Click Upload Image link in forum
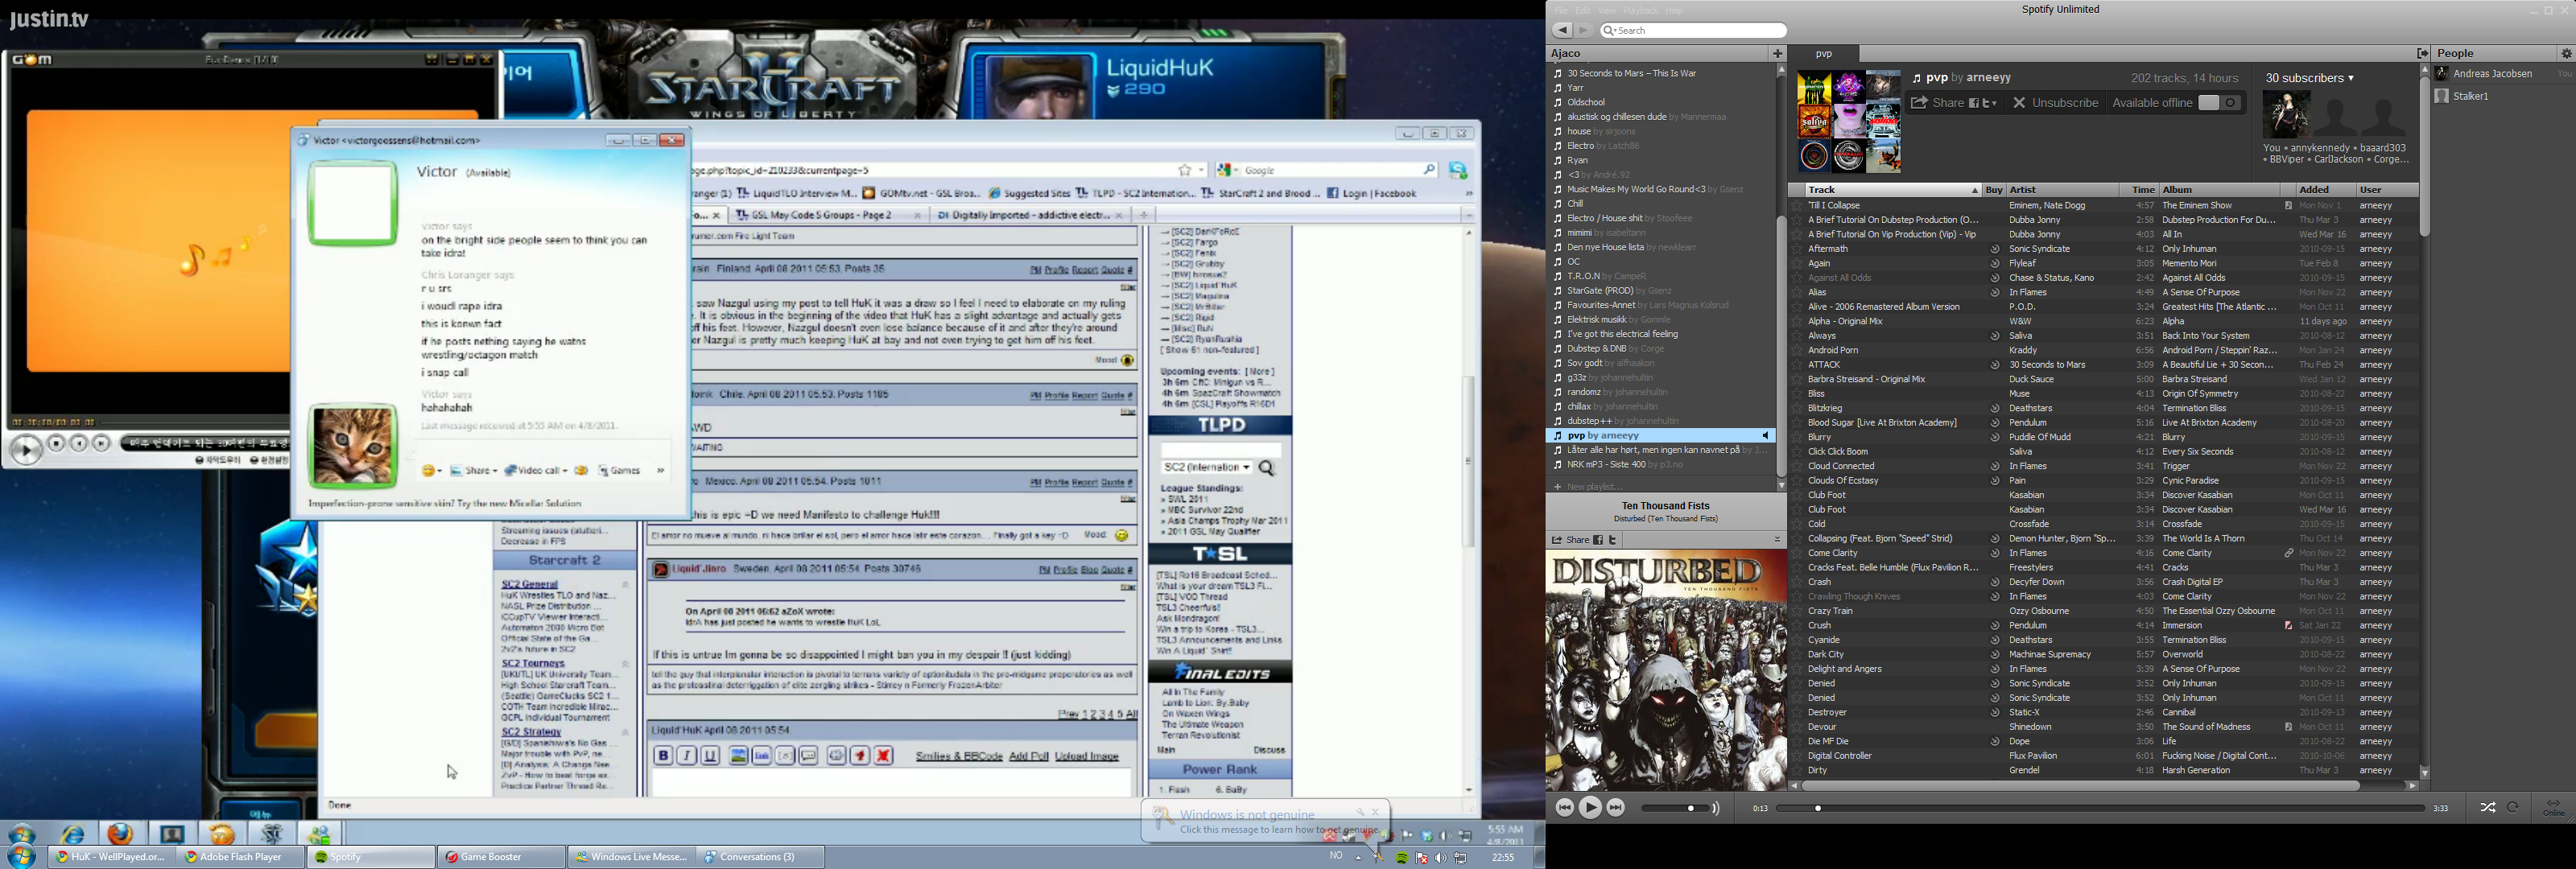This screenshot has width=2576, height=869. click(x=1087, y=756)
